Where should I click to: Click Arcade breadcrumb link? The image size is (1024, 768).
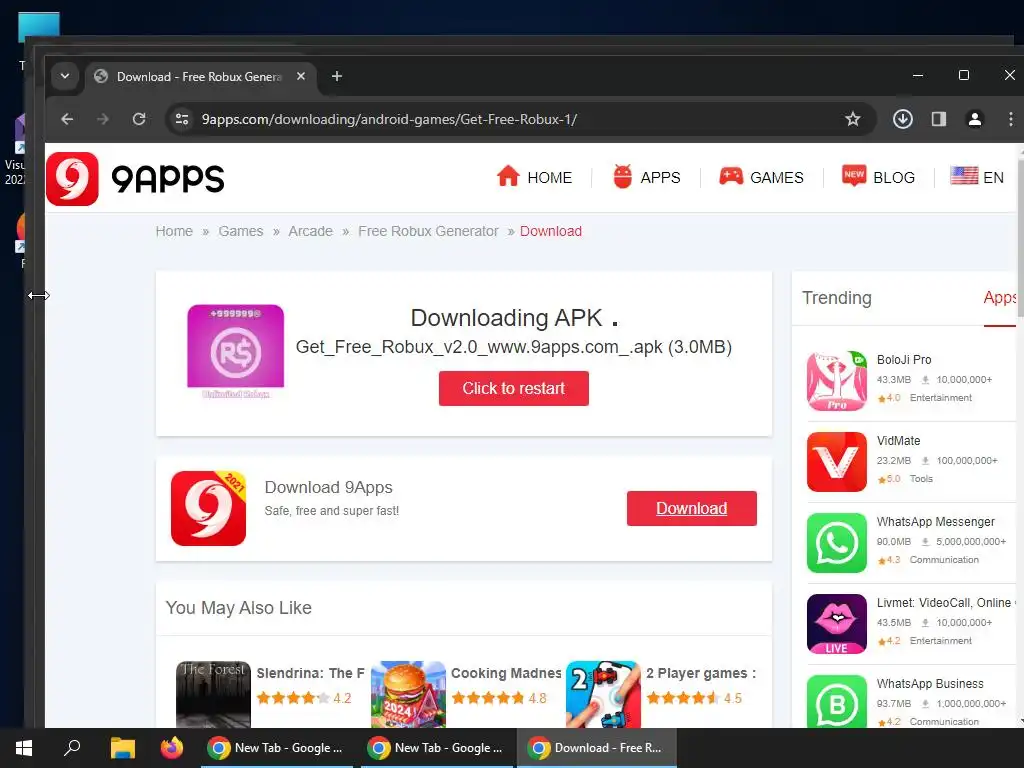[x=310, y=231]
